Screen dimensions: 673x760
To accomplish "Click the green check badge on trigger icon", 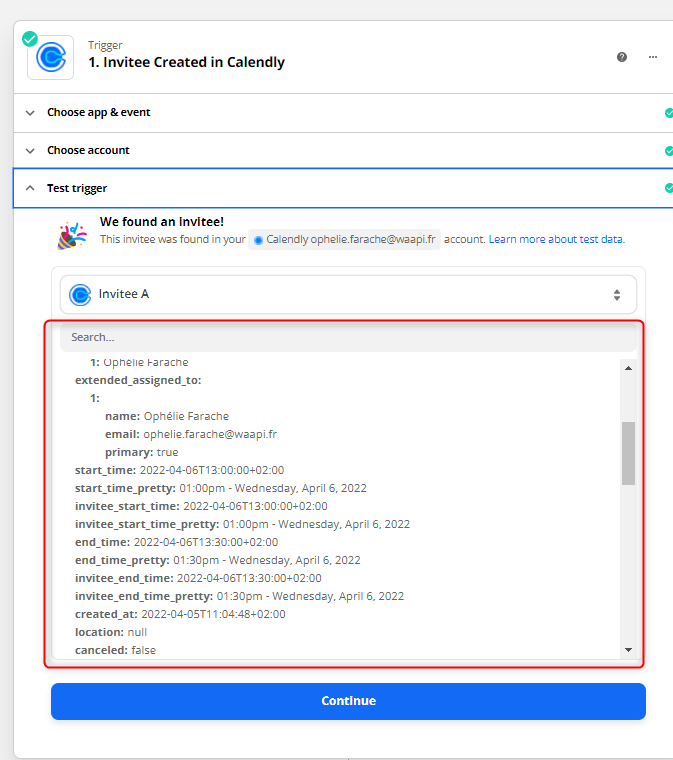I will pyautogui.click(x=30, y=39).
